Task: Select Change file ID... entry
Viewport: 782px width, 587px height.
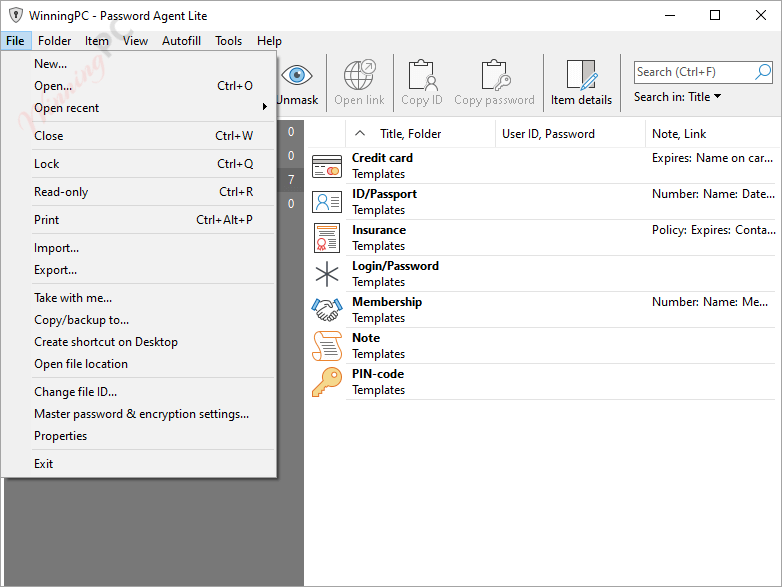Action: [139, 391]
